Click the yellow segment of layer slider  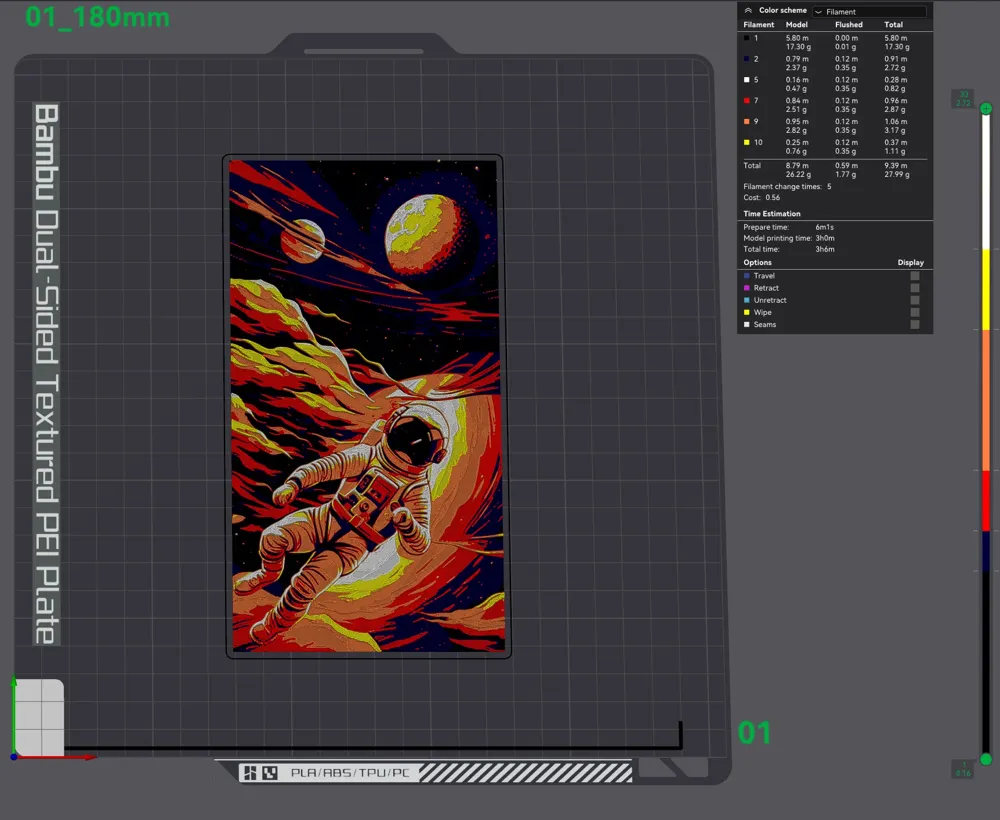(986, 290)
